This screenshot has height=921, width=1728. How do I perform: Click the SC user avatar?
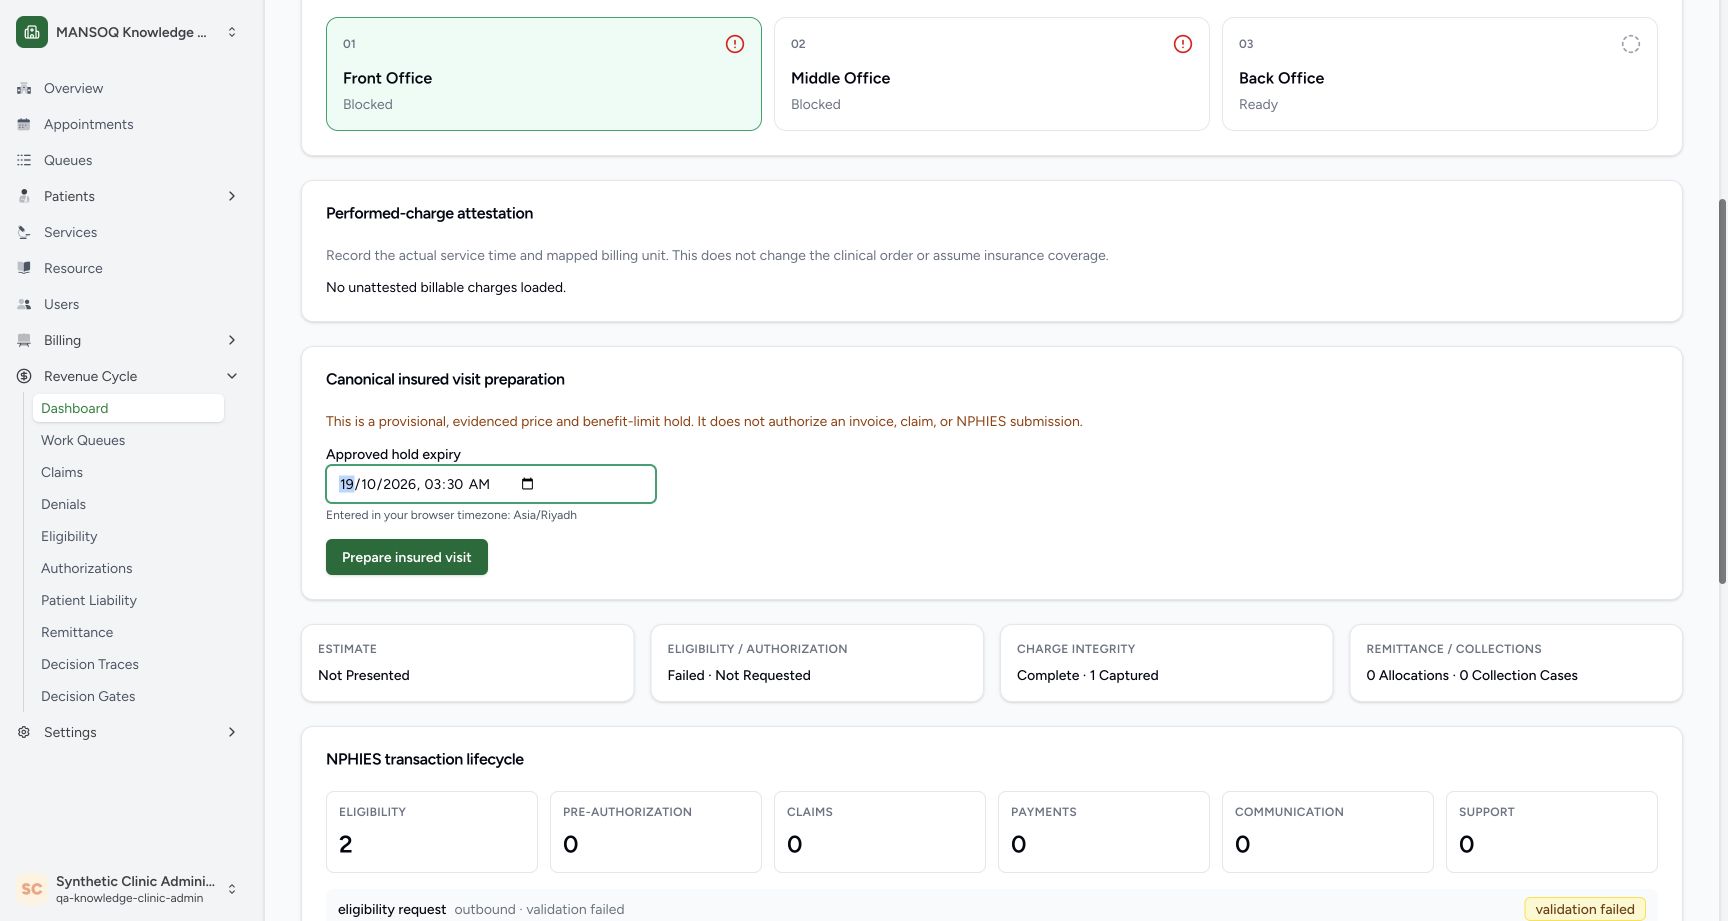pyautogui.click(x=32, y=889)
